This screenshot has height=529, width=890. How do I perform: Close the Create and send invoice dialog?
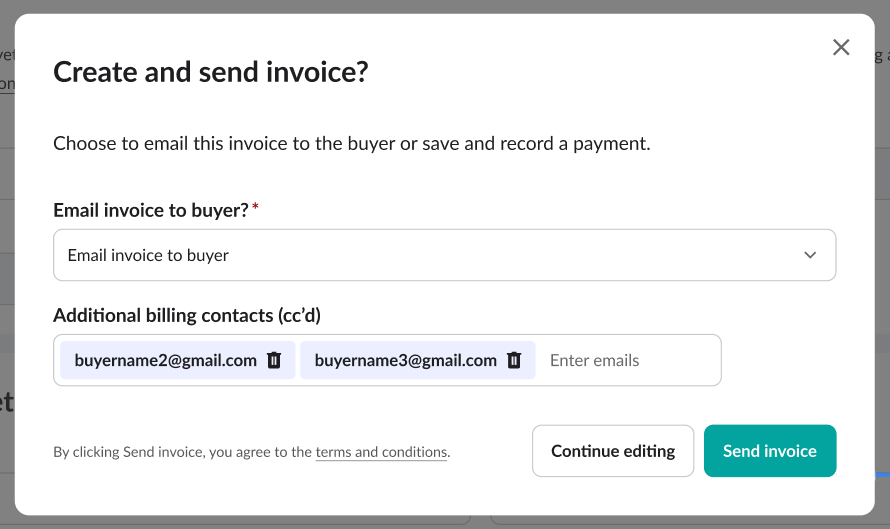[x=841, y=47]
